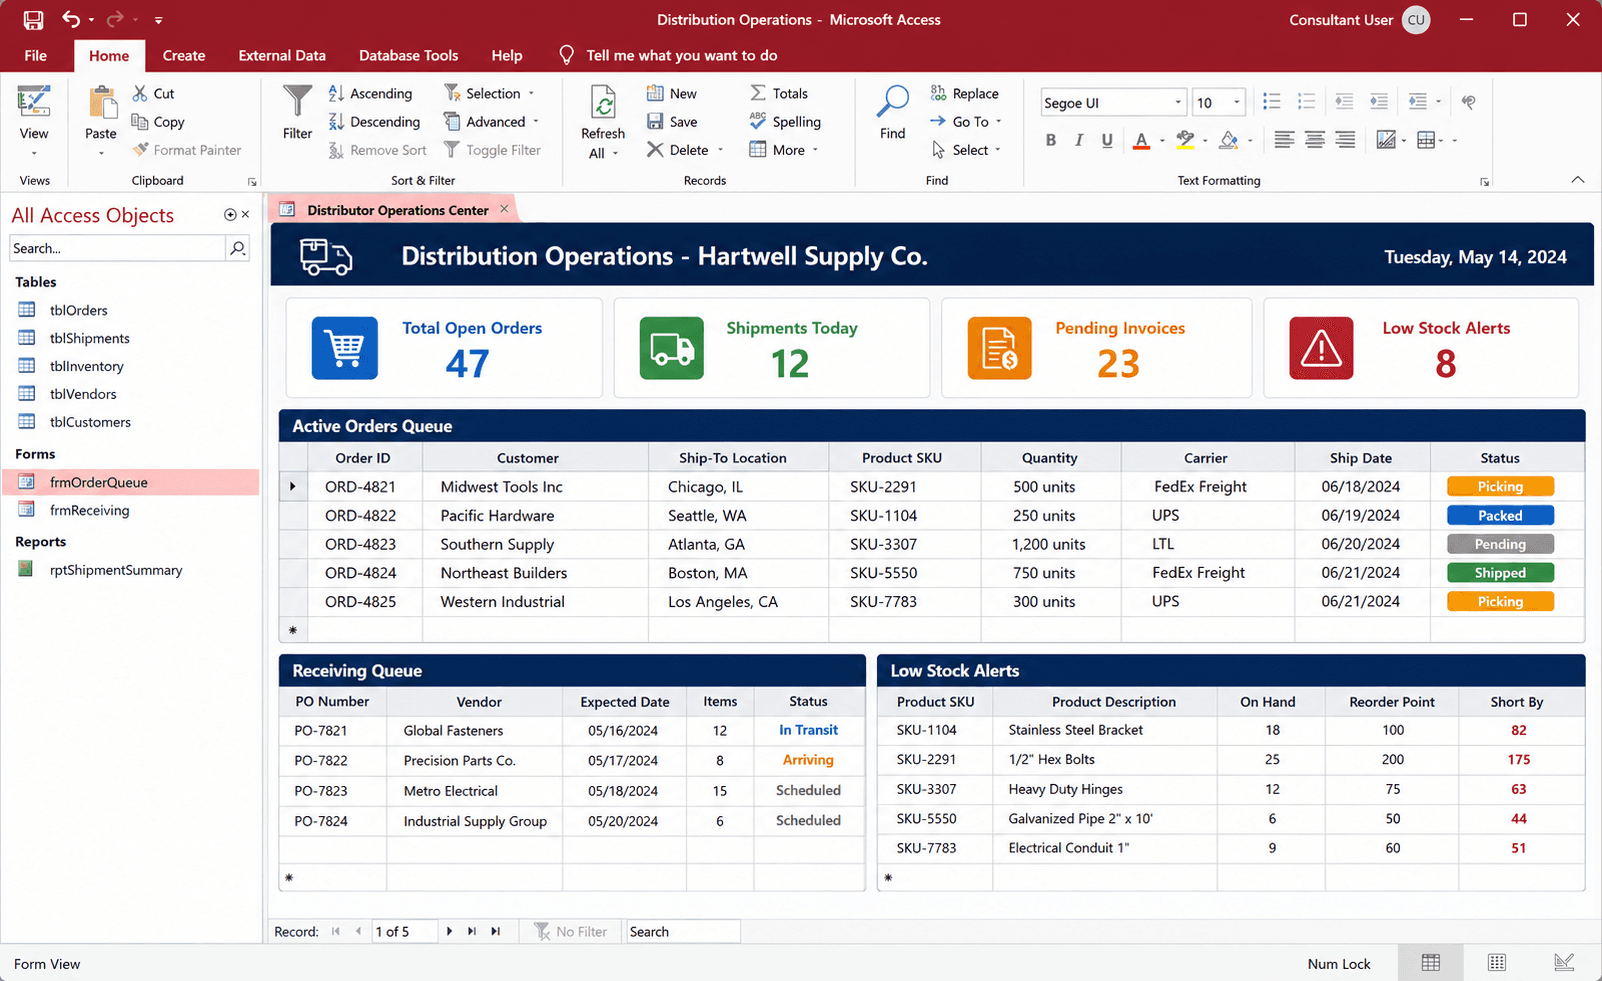Open the font name Segoe UI dropdown

1178,102
